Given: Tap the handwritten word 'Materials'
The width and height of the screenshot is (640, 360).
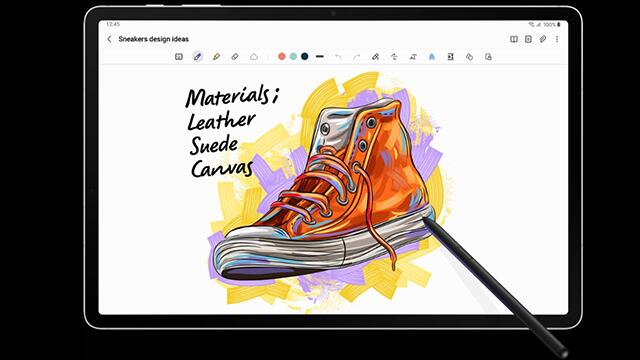Looking at the screenshot, I should click(x=227, y=97).
